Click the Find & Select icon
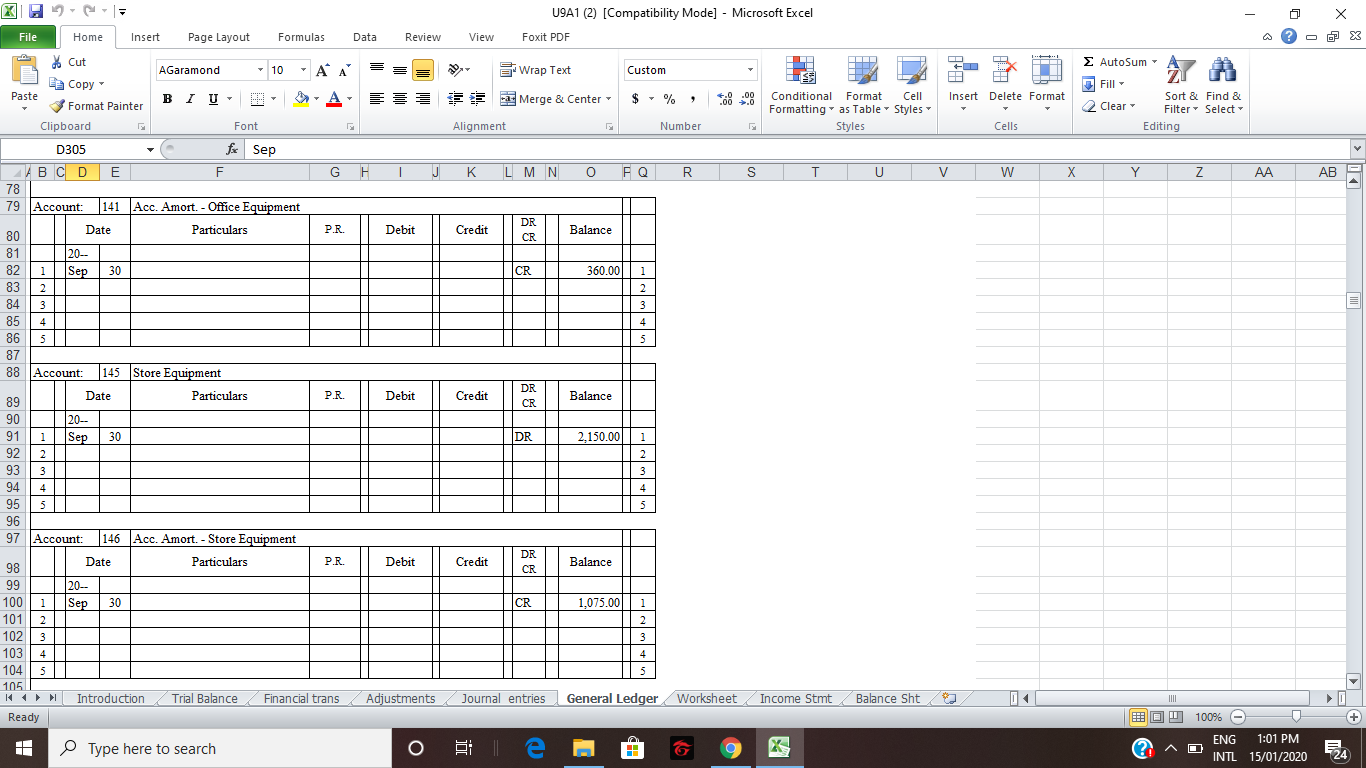The height and width of the screenshot is (768, 1366). (1224, 86)
